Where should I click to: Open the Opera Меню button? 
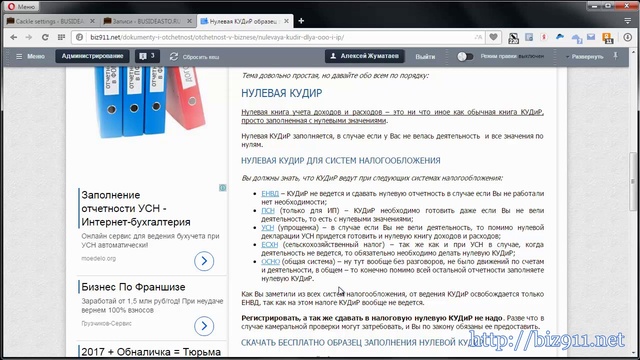(x=22, y=6)
